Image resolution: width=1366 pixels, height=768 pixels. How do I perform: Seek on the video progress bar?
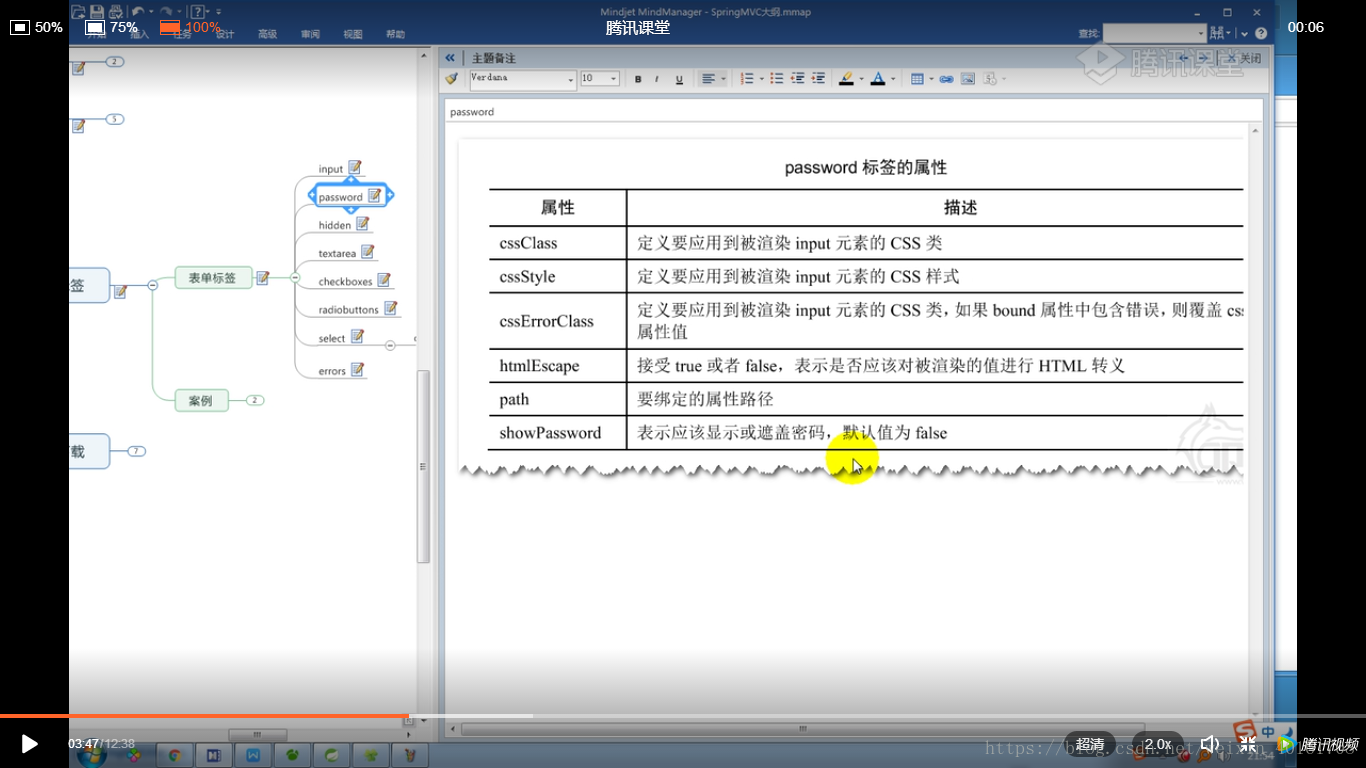683,716
